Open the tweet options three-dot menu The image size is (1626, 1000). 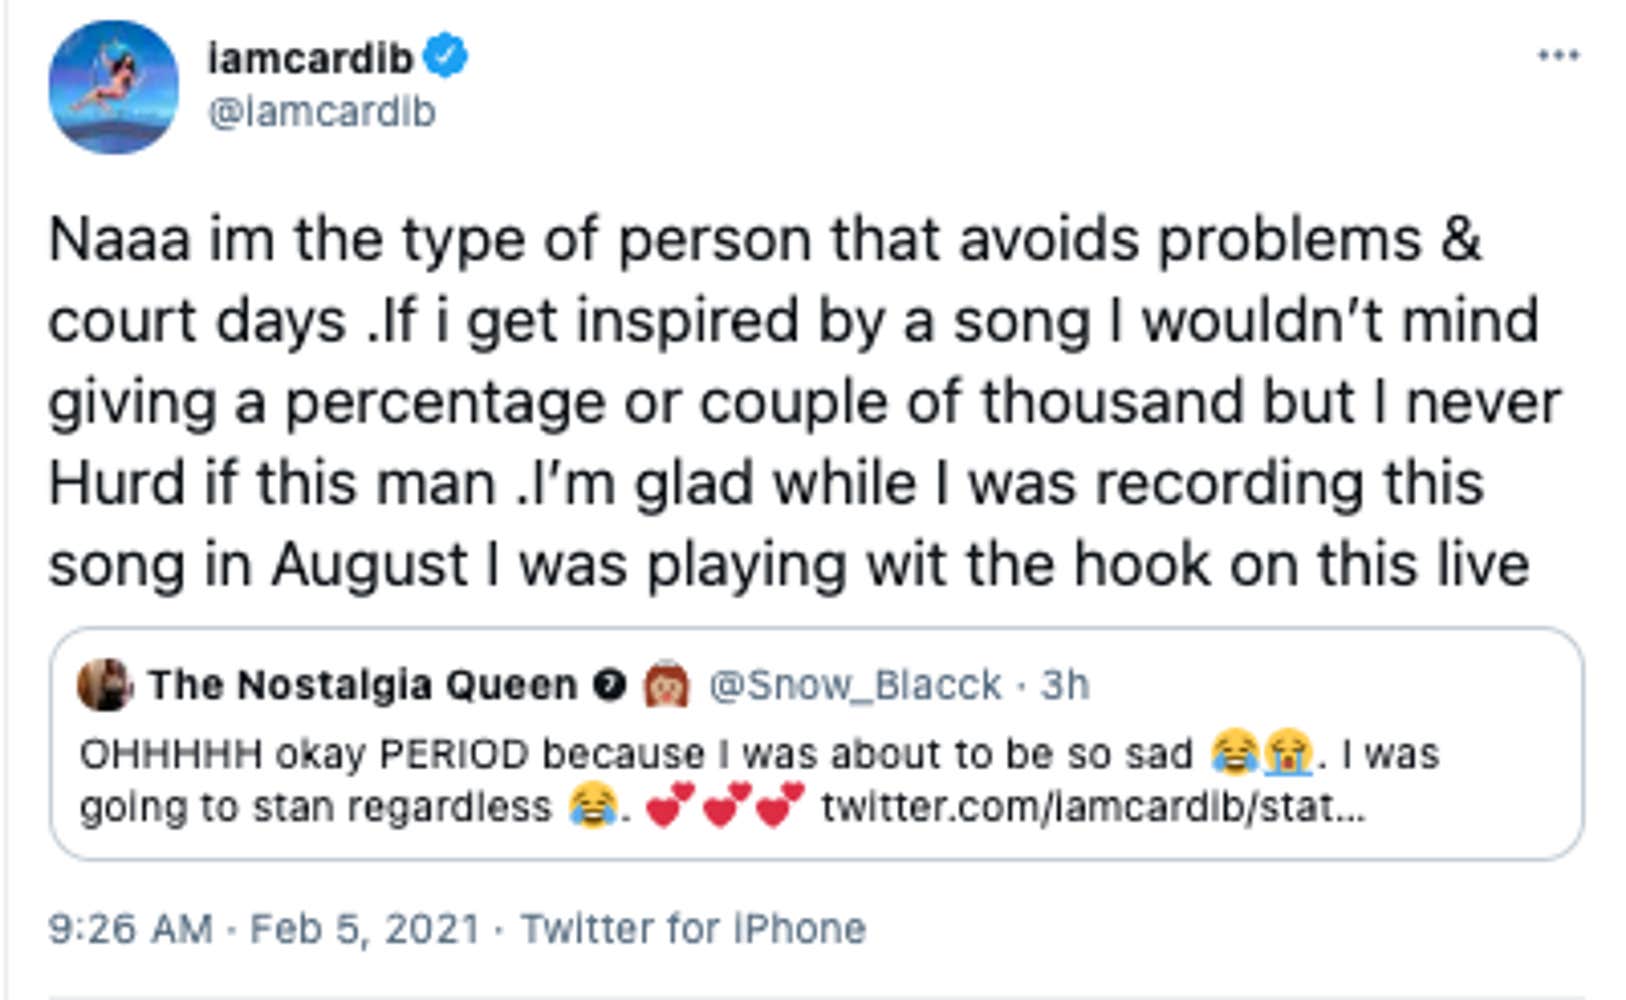1560,57
